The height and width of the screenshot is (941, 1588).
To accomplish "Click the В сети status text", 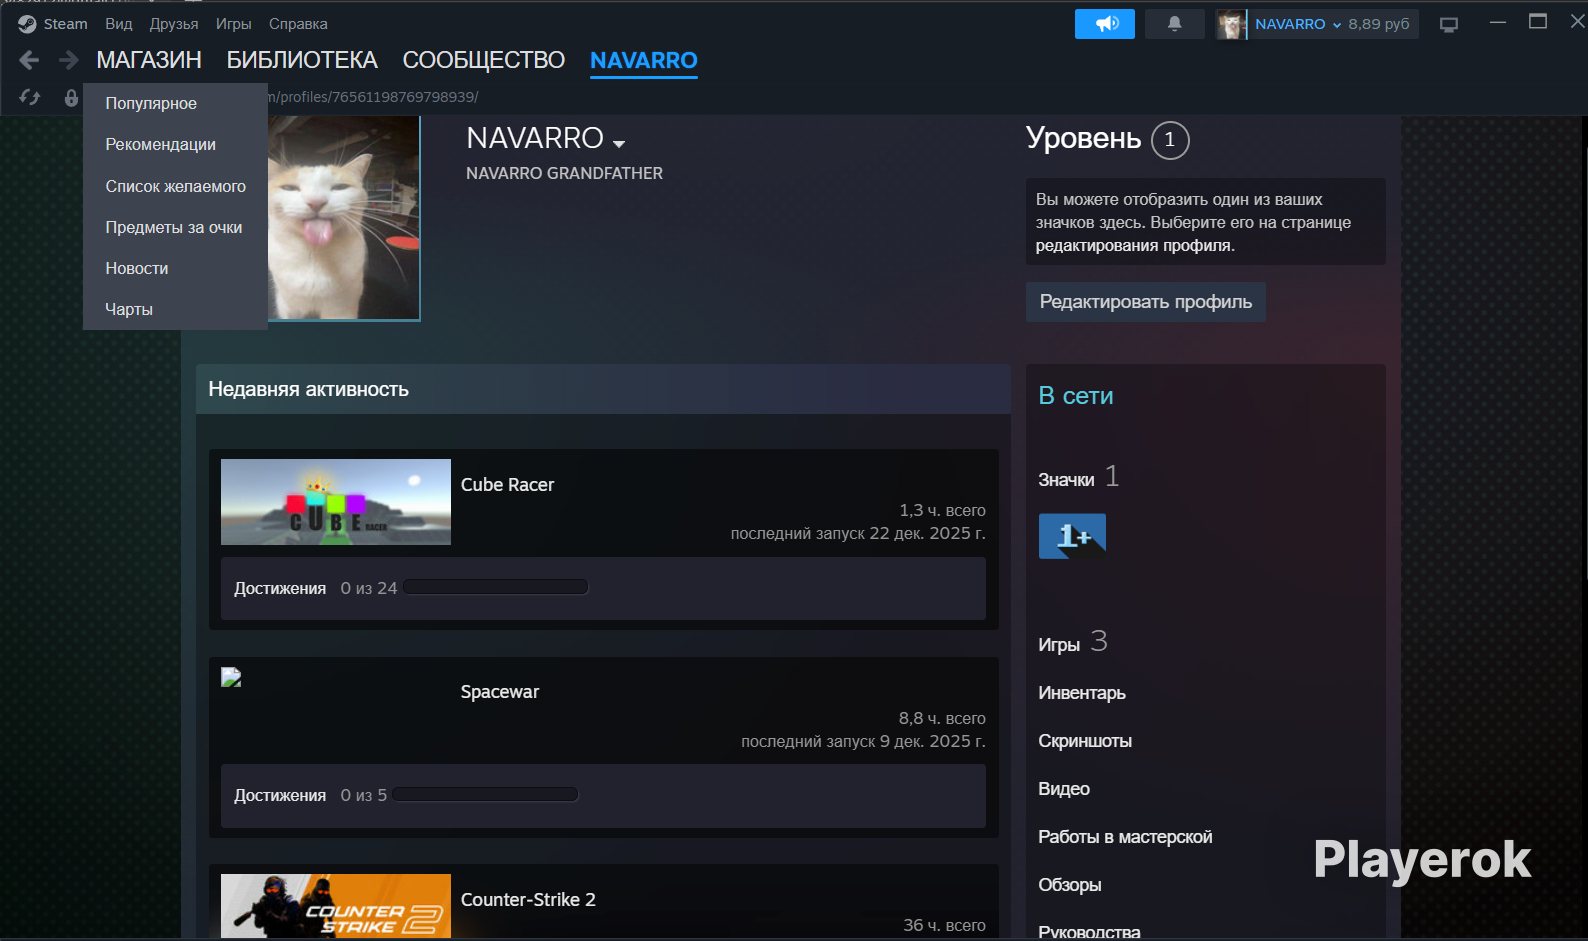I will (1076, 396).
